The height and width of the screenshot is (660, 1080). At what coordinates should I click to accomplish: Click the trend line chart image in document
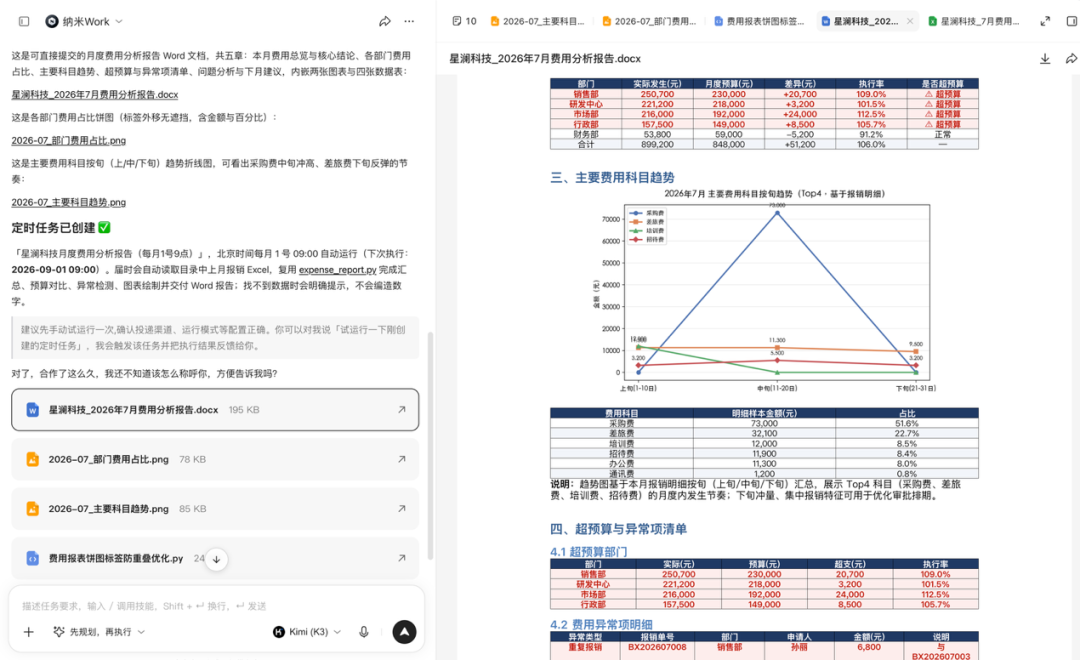coord(765,291)
